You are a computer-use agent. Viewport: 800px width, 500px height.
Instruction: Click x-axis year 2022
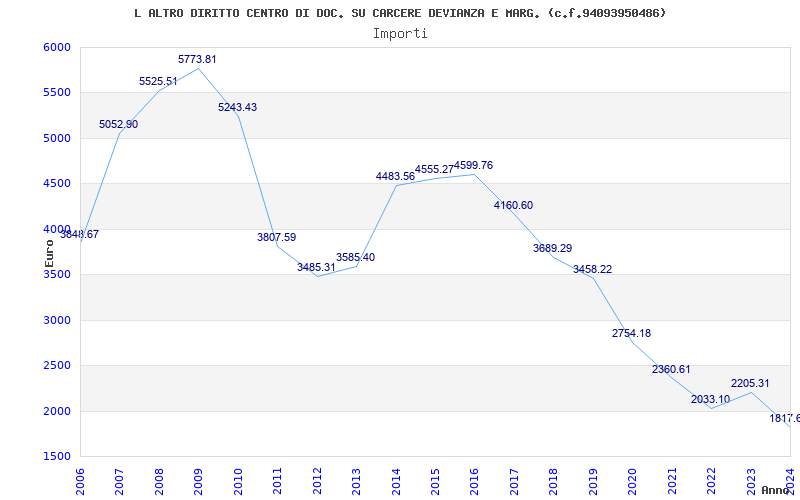click(711, 481)
